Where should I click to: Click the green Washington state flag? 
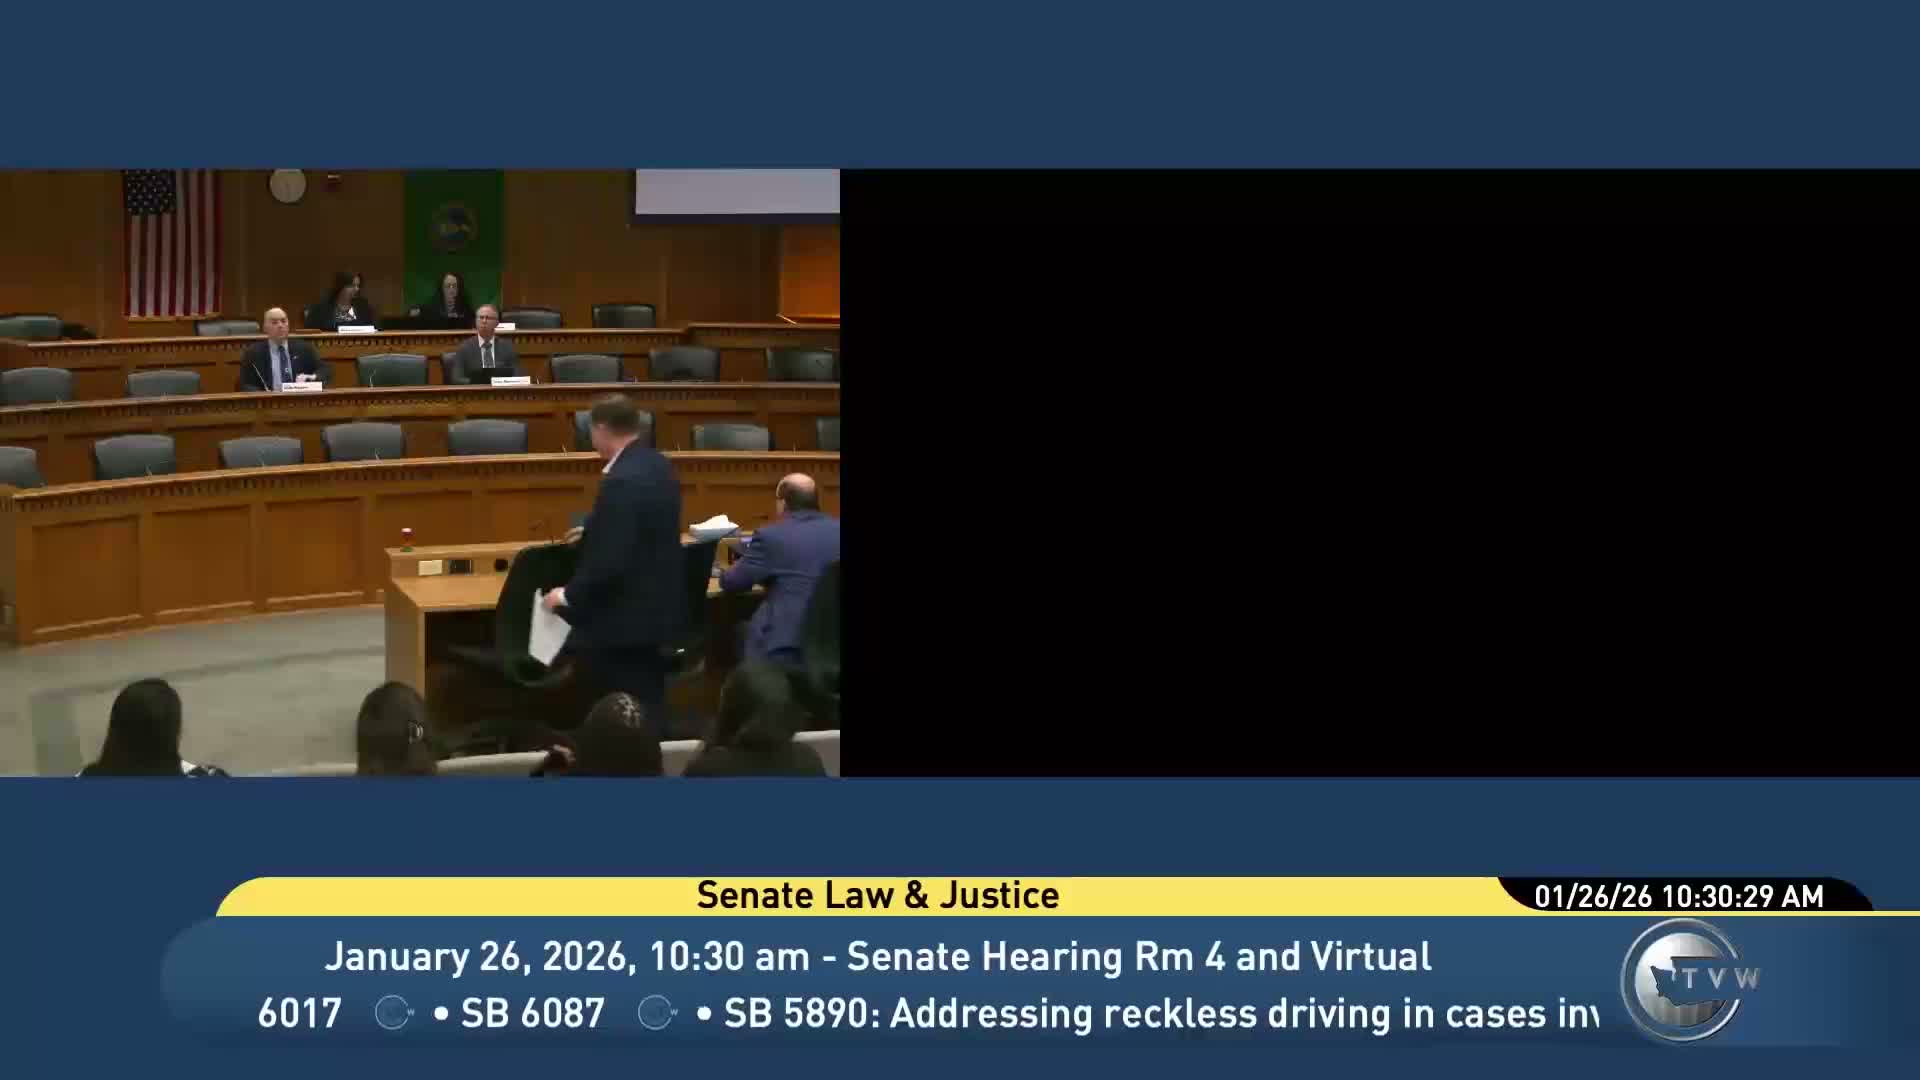point(453,230)
